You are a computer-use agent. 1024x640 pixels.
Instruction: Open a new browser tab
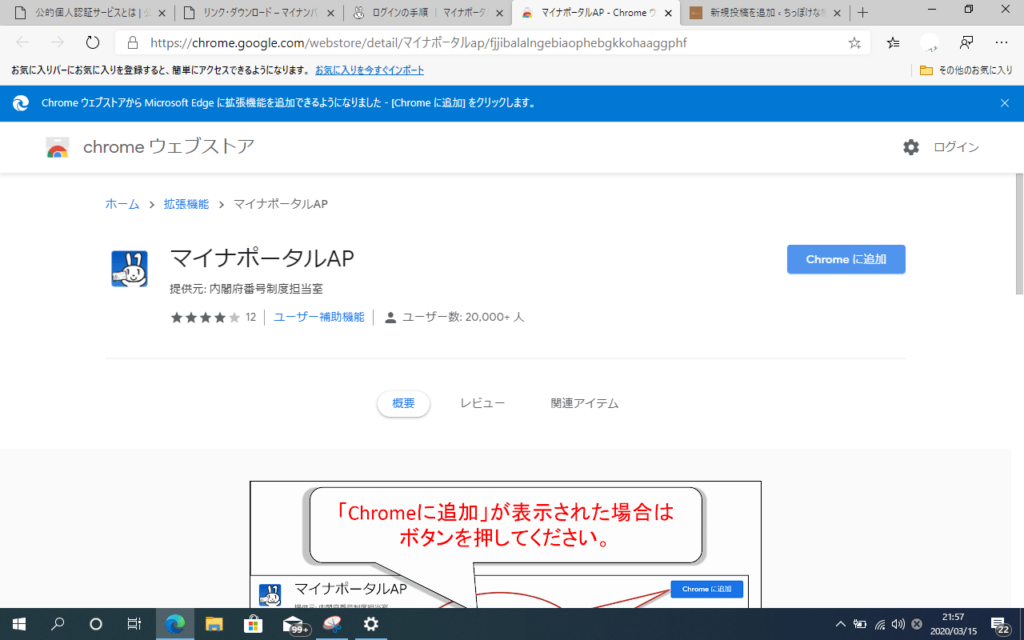[x=863, y=12]
